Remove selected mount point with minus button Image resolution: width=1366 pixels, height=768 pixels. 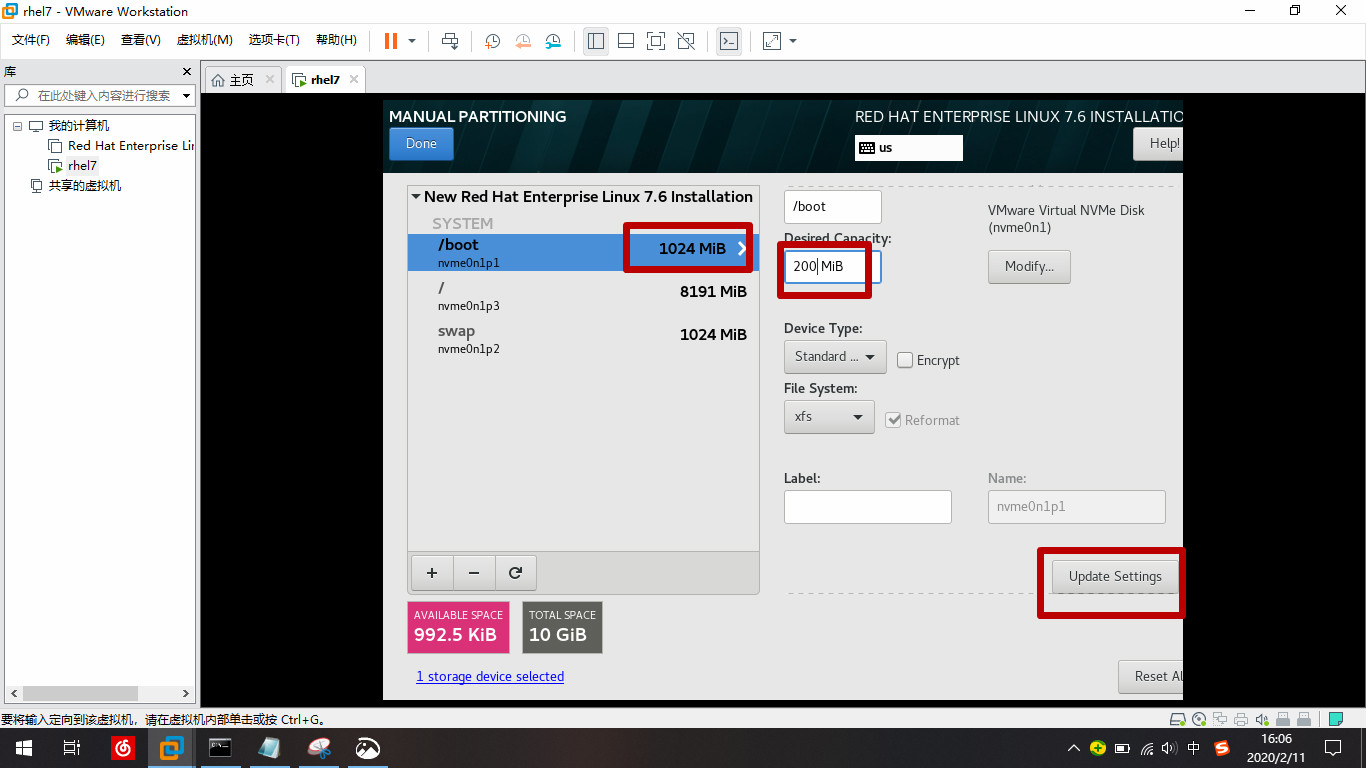[x=474, y=573]
